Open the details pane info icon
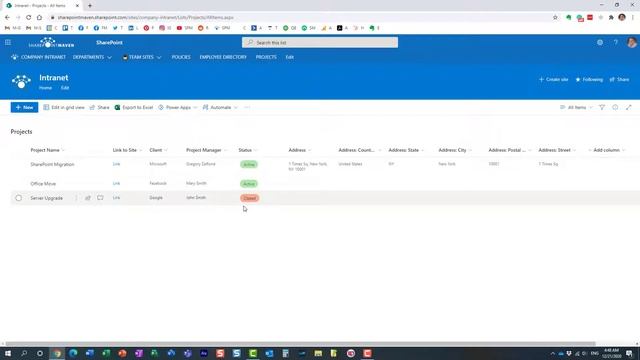 pyautogui.click(x=615, y=107)
